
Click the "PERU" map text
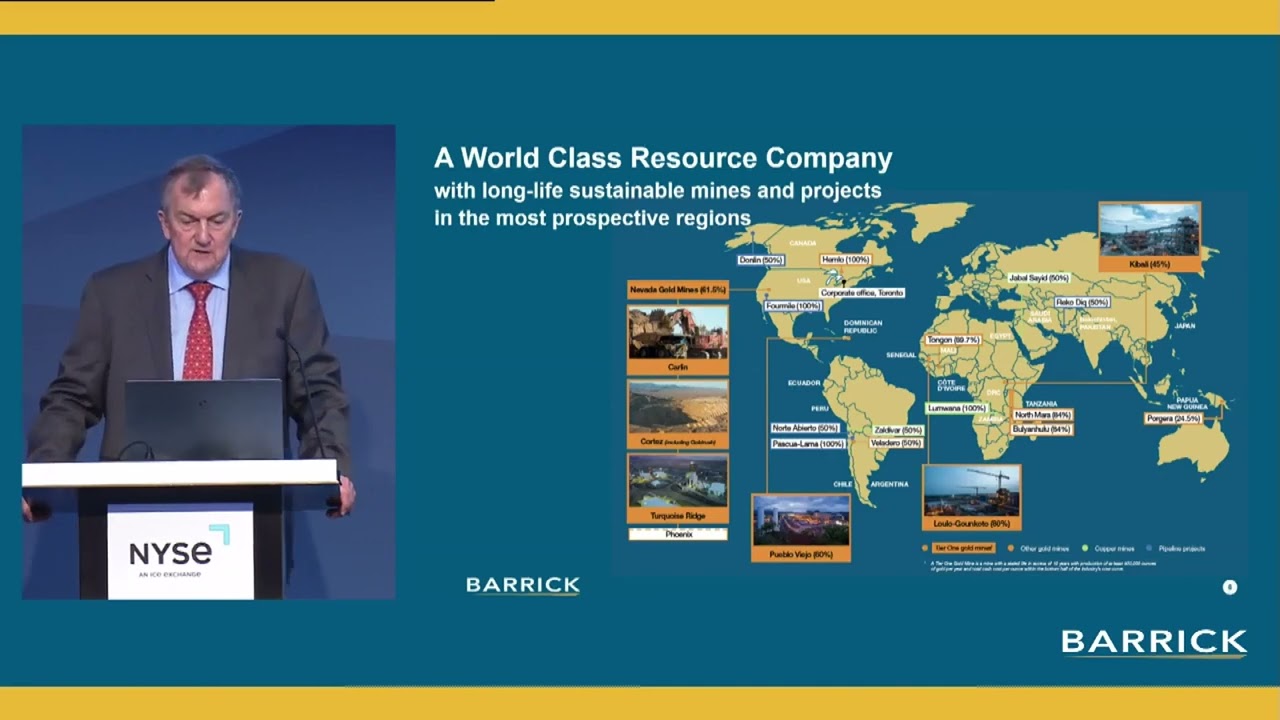point(819,409)
